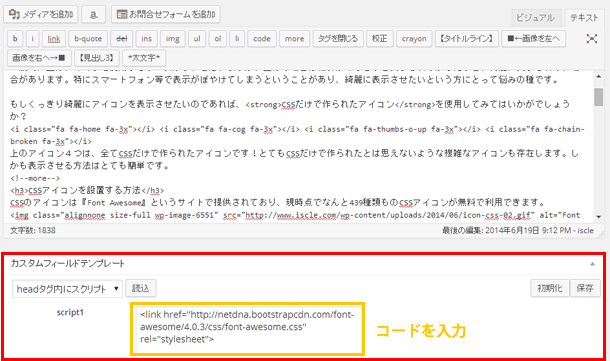Insert list item with li
Viewport: 610px width, 361px height.
coord(237,39)
